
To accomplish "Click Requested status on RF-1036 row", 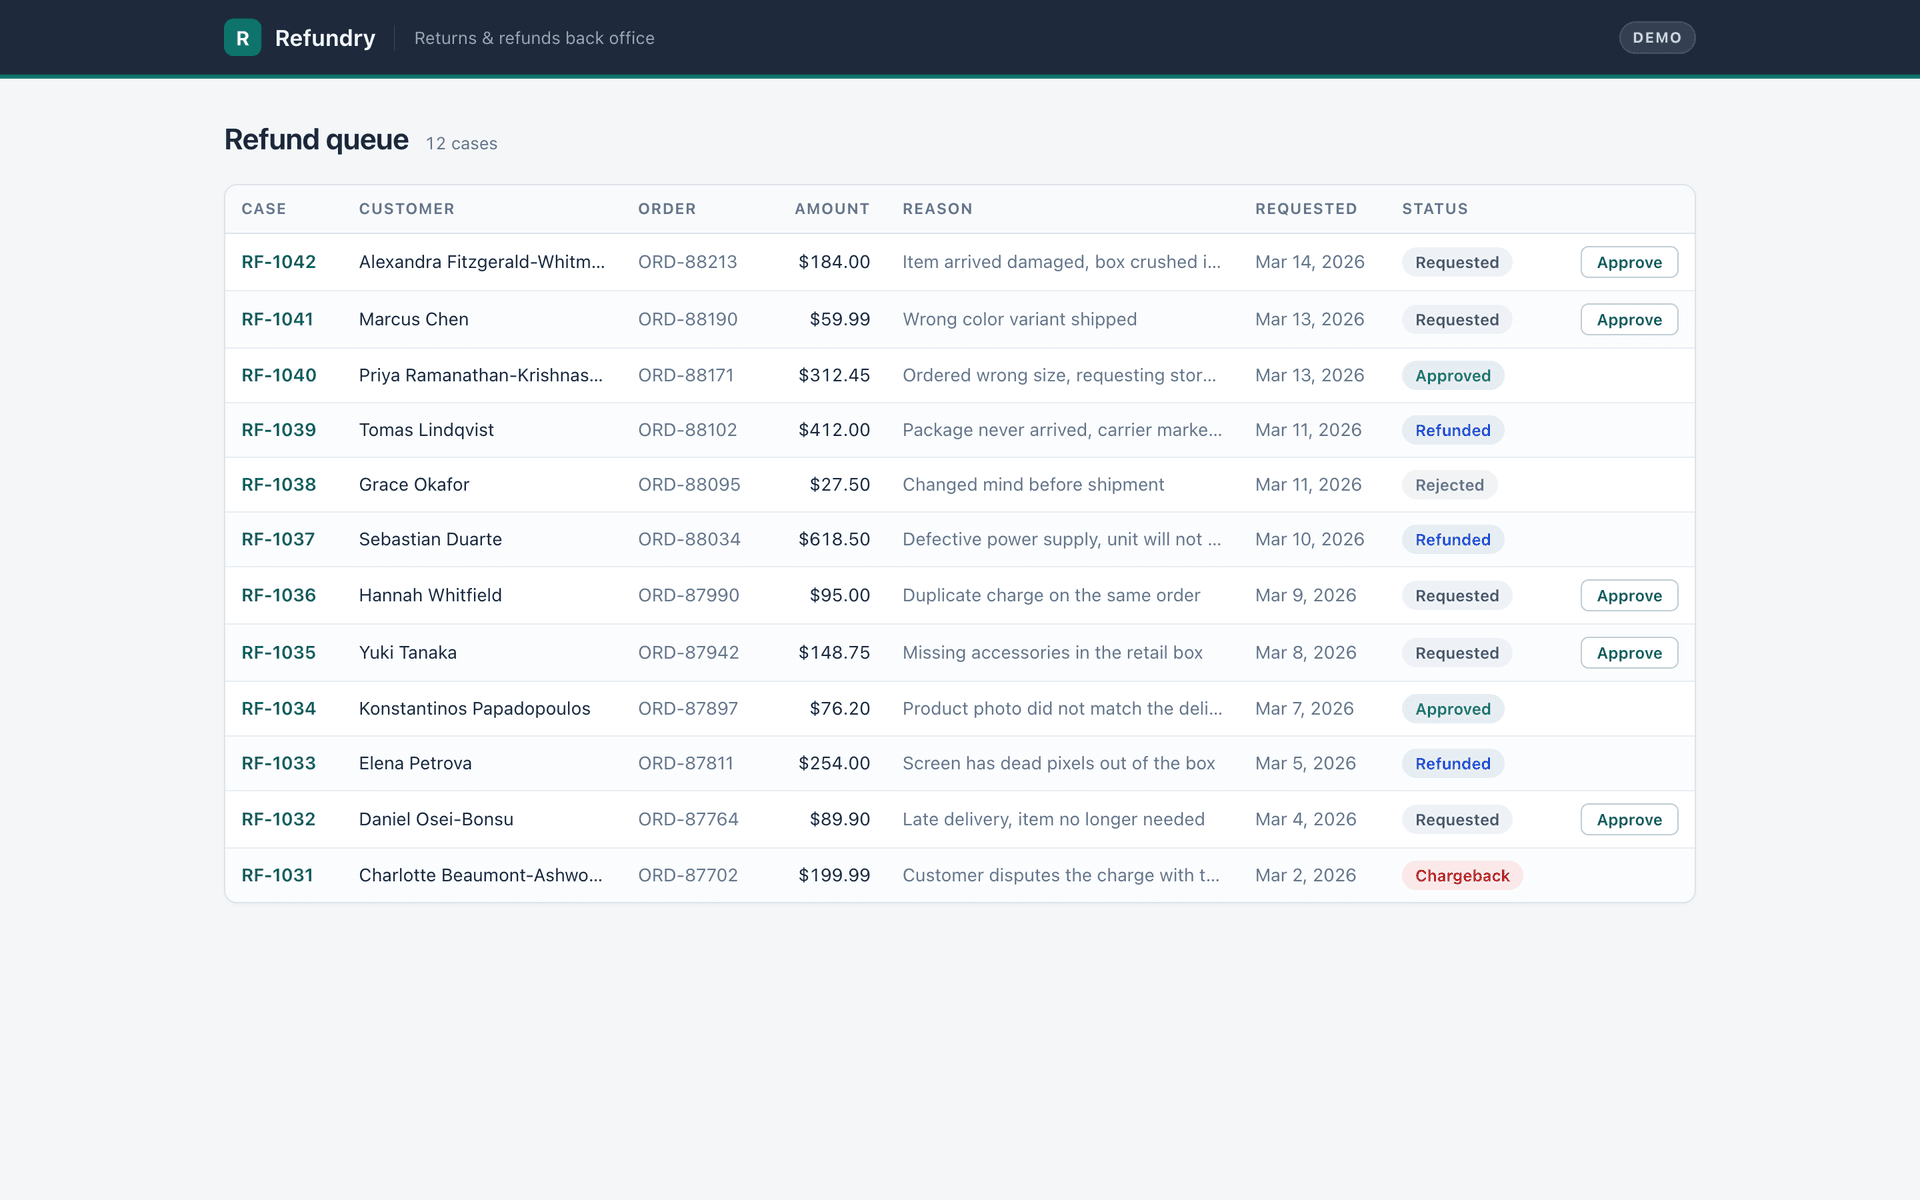I will click(x=1457, y=596).
